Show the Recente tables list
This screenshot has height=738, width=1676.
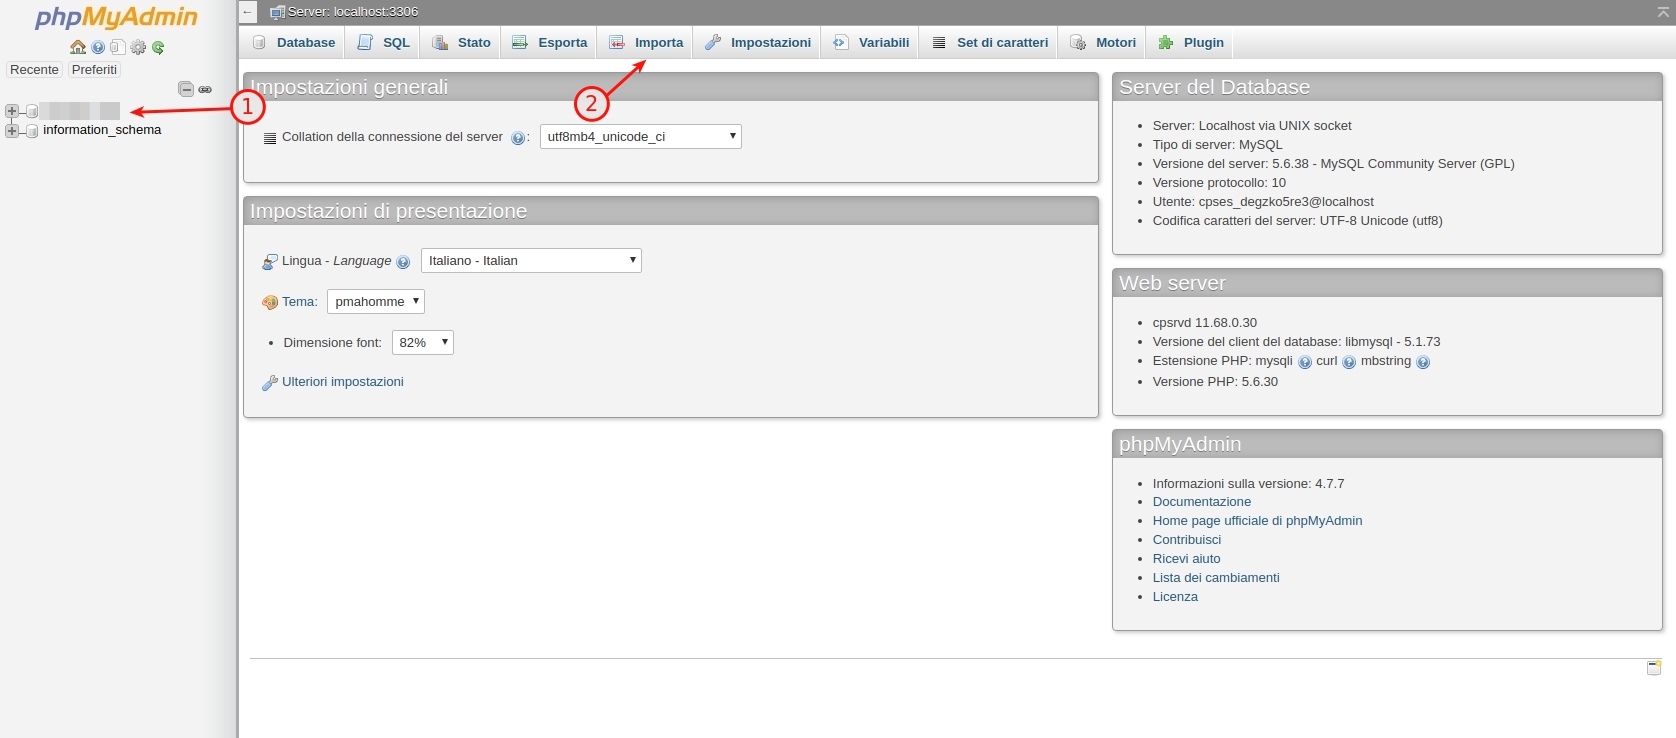point(34,69)
